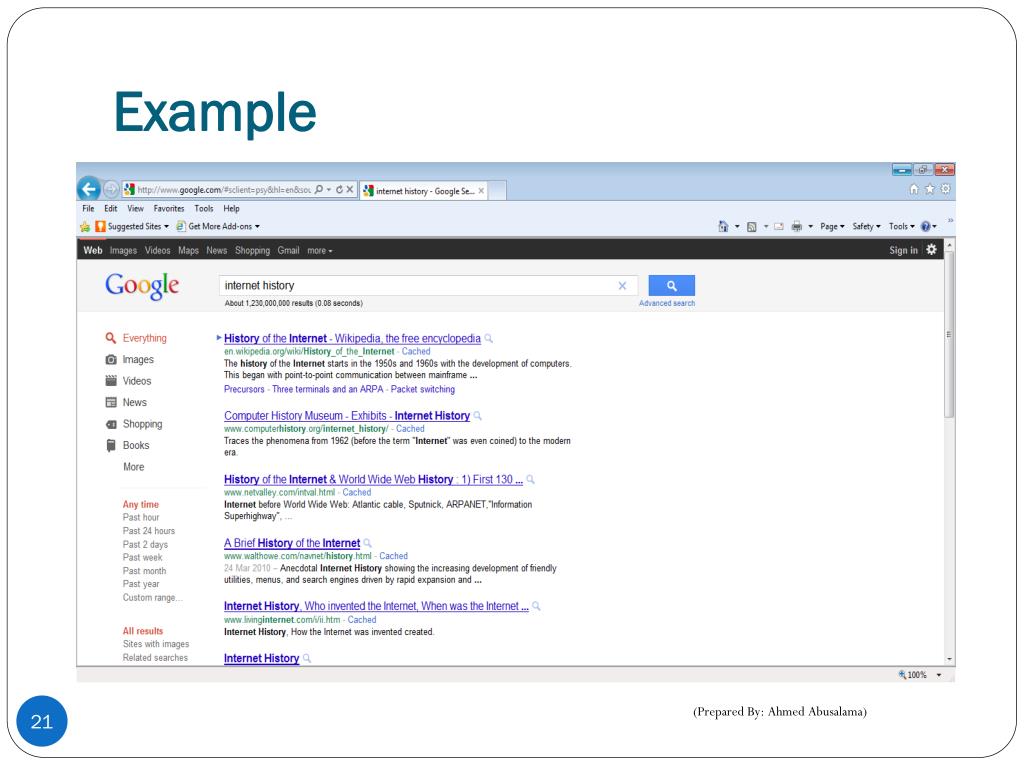Screen dimensions: 1024x768
Task: Select 'Sites with images' result option
Action: [x=156, y=644]
